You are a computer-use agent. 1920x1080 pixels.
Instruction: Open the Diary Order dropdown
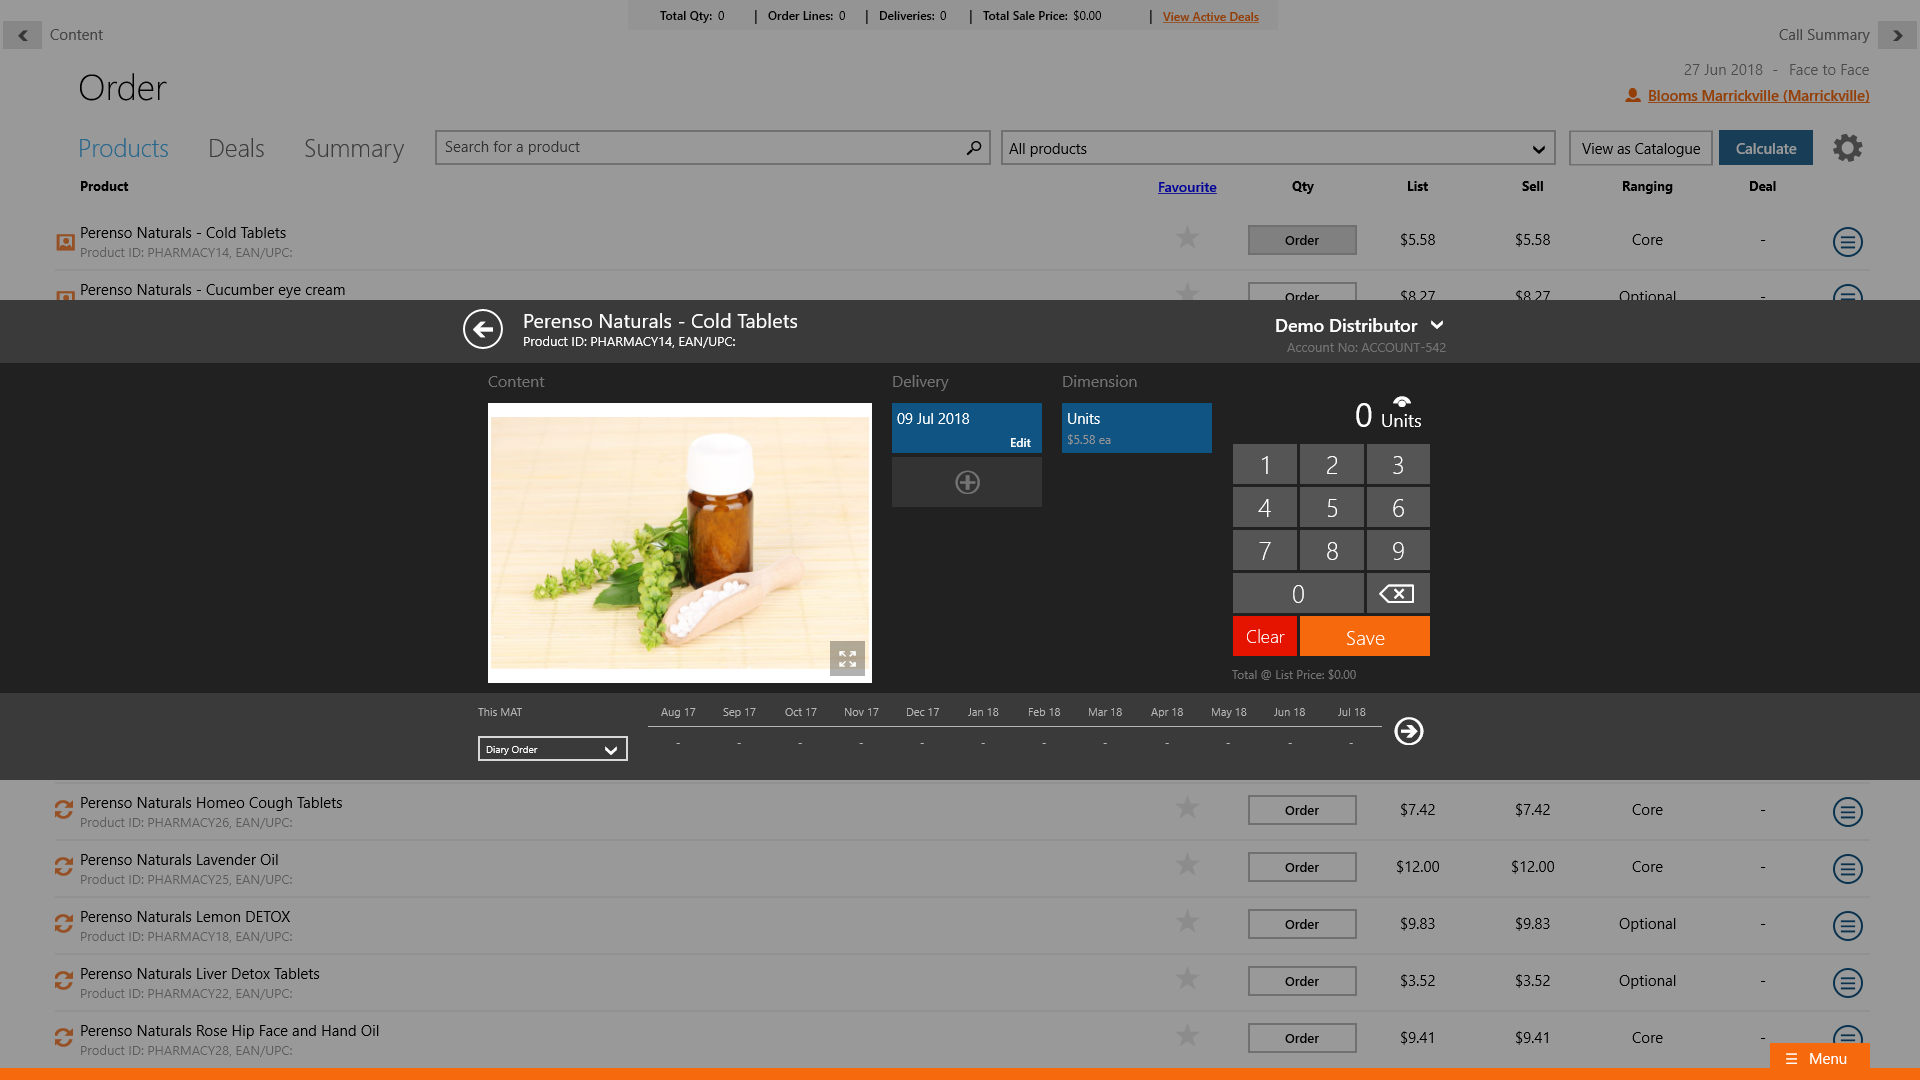click(552, 750)
